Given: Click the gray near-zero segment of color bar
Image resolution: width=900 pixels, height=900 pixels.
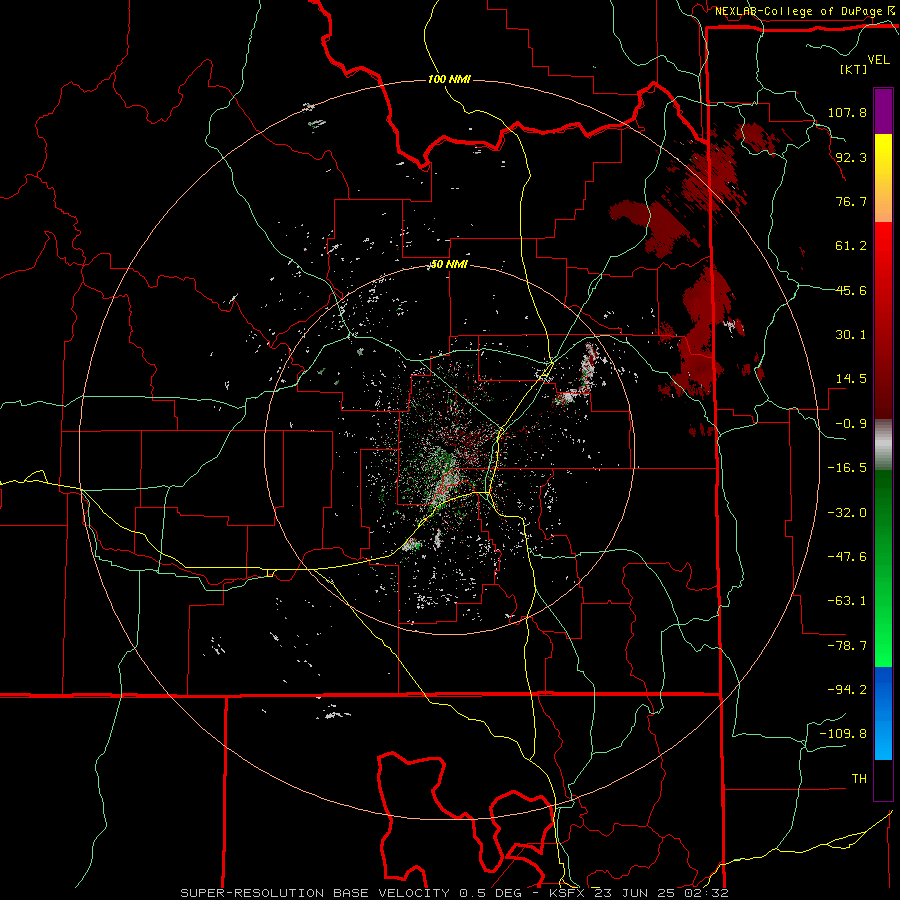Looking at the screenshot, I should [x=883, y=445].
